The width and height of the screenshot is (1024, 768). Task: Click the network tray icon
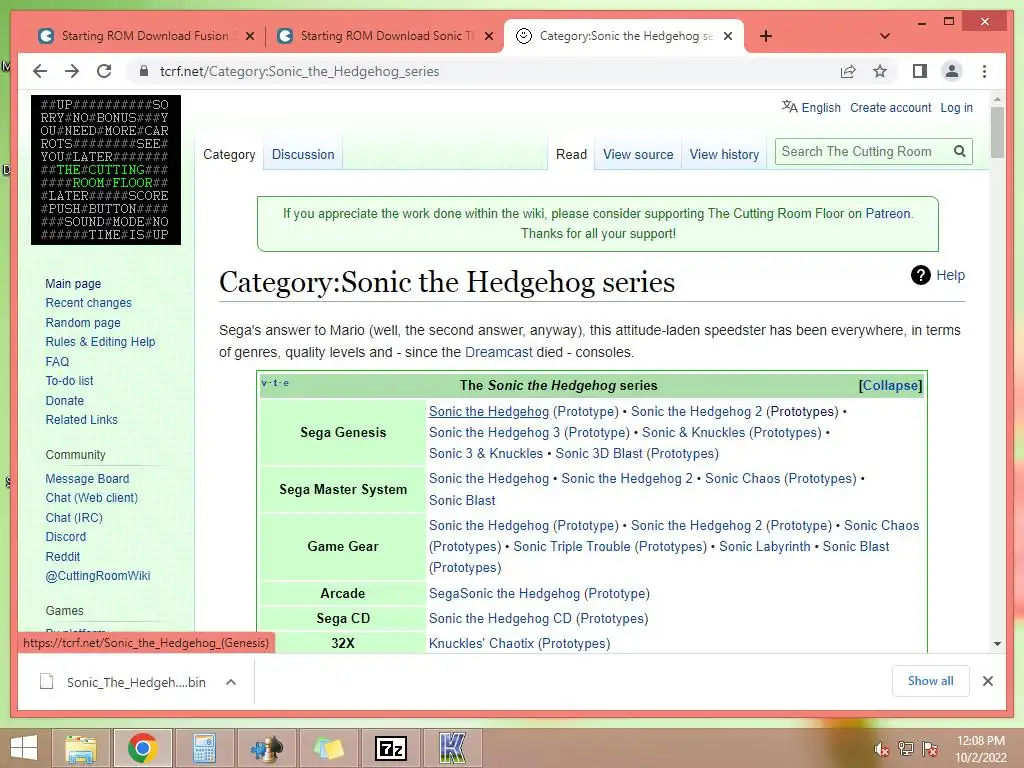coord(906,748)
